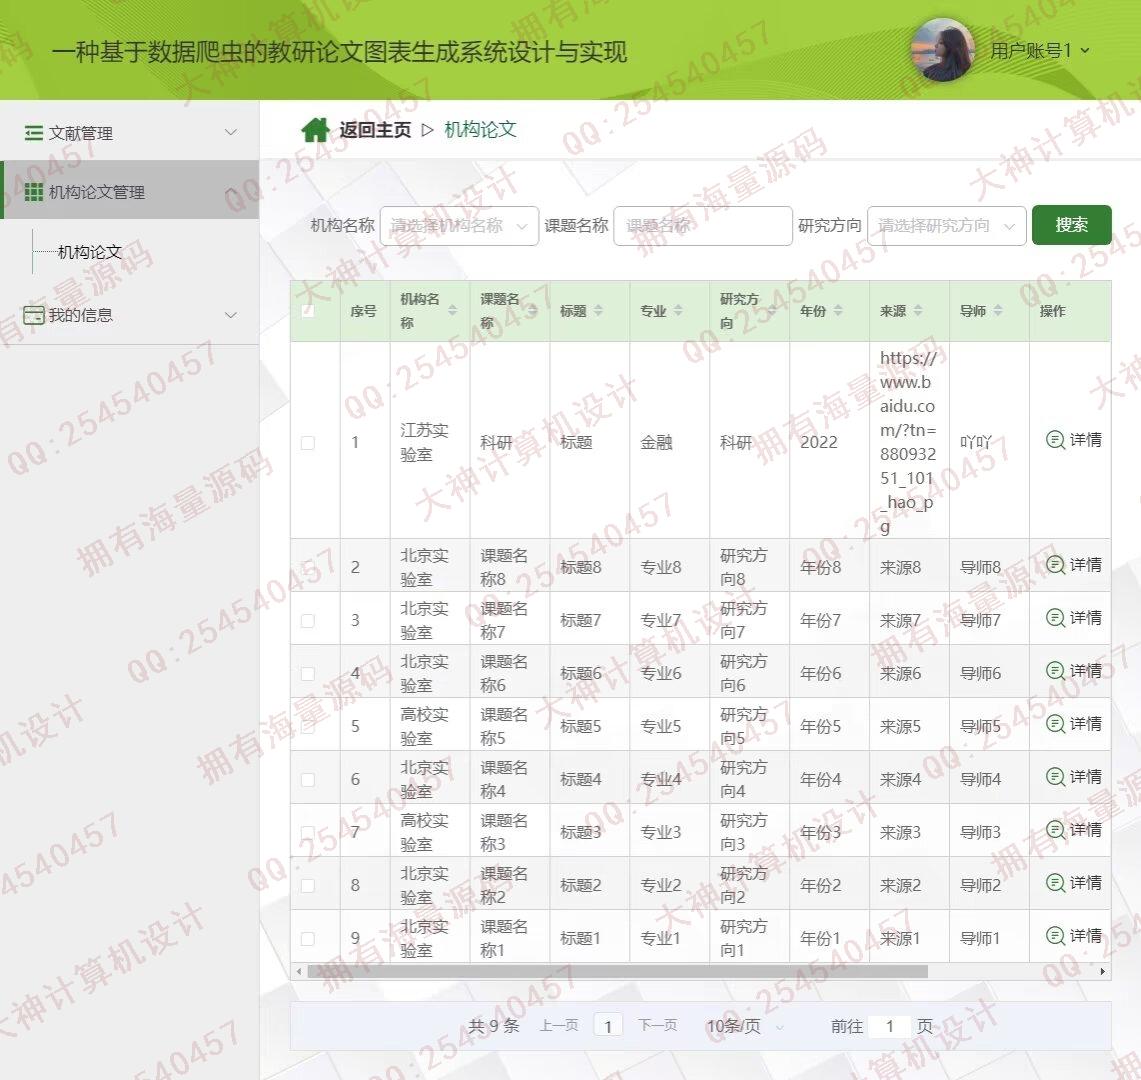Open the 研究方向 select dropdown

click(947, 226)
